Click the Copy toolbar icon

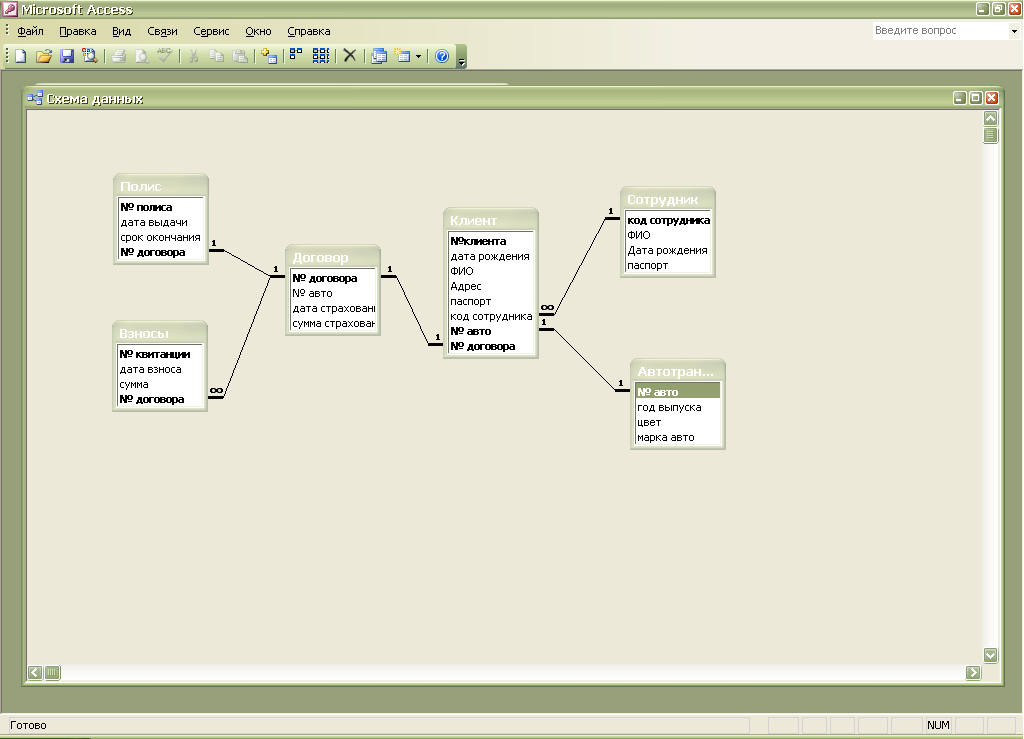point(217,56)
